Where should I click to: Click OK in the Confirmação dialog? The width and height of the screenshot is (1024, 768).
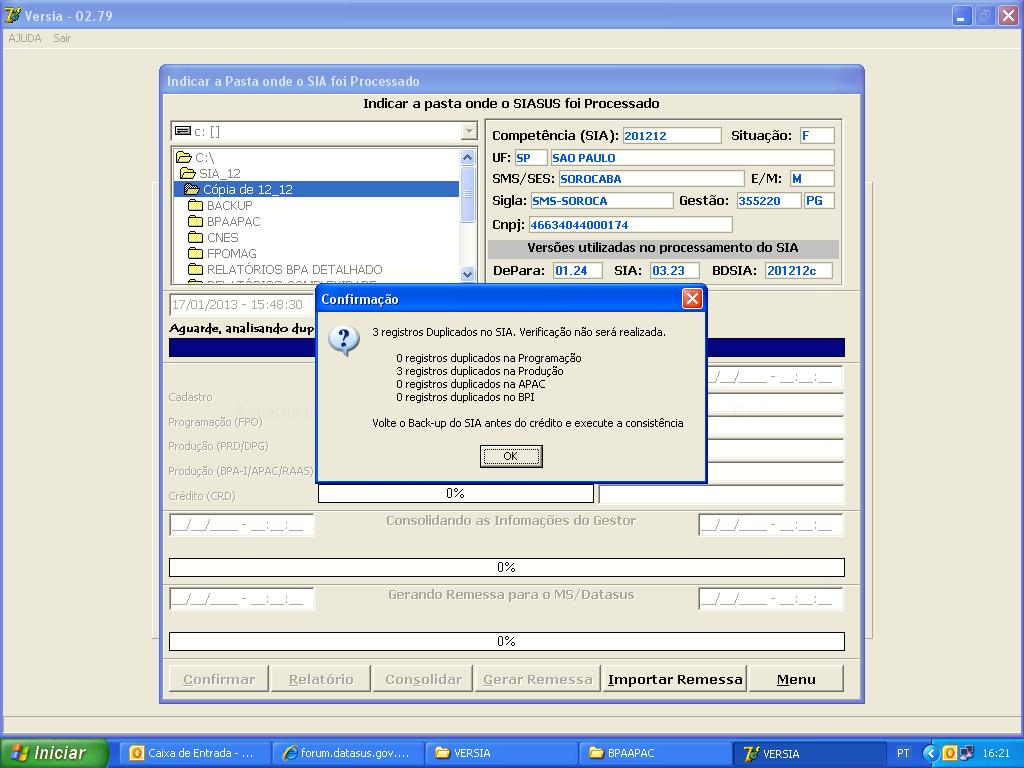click(x=510, y=456)
